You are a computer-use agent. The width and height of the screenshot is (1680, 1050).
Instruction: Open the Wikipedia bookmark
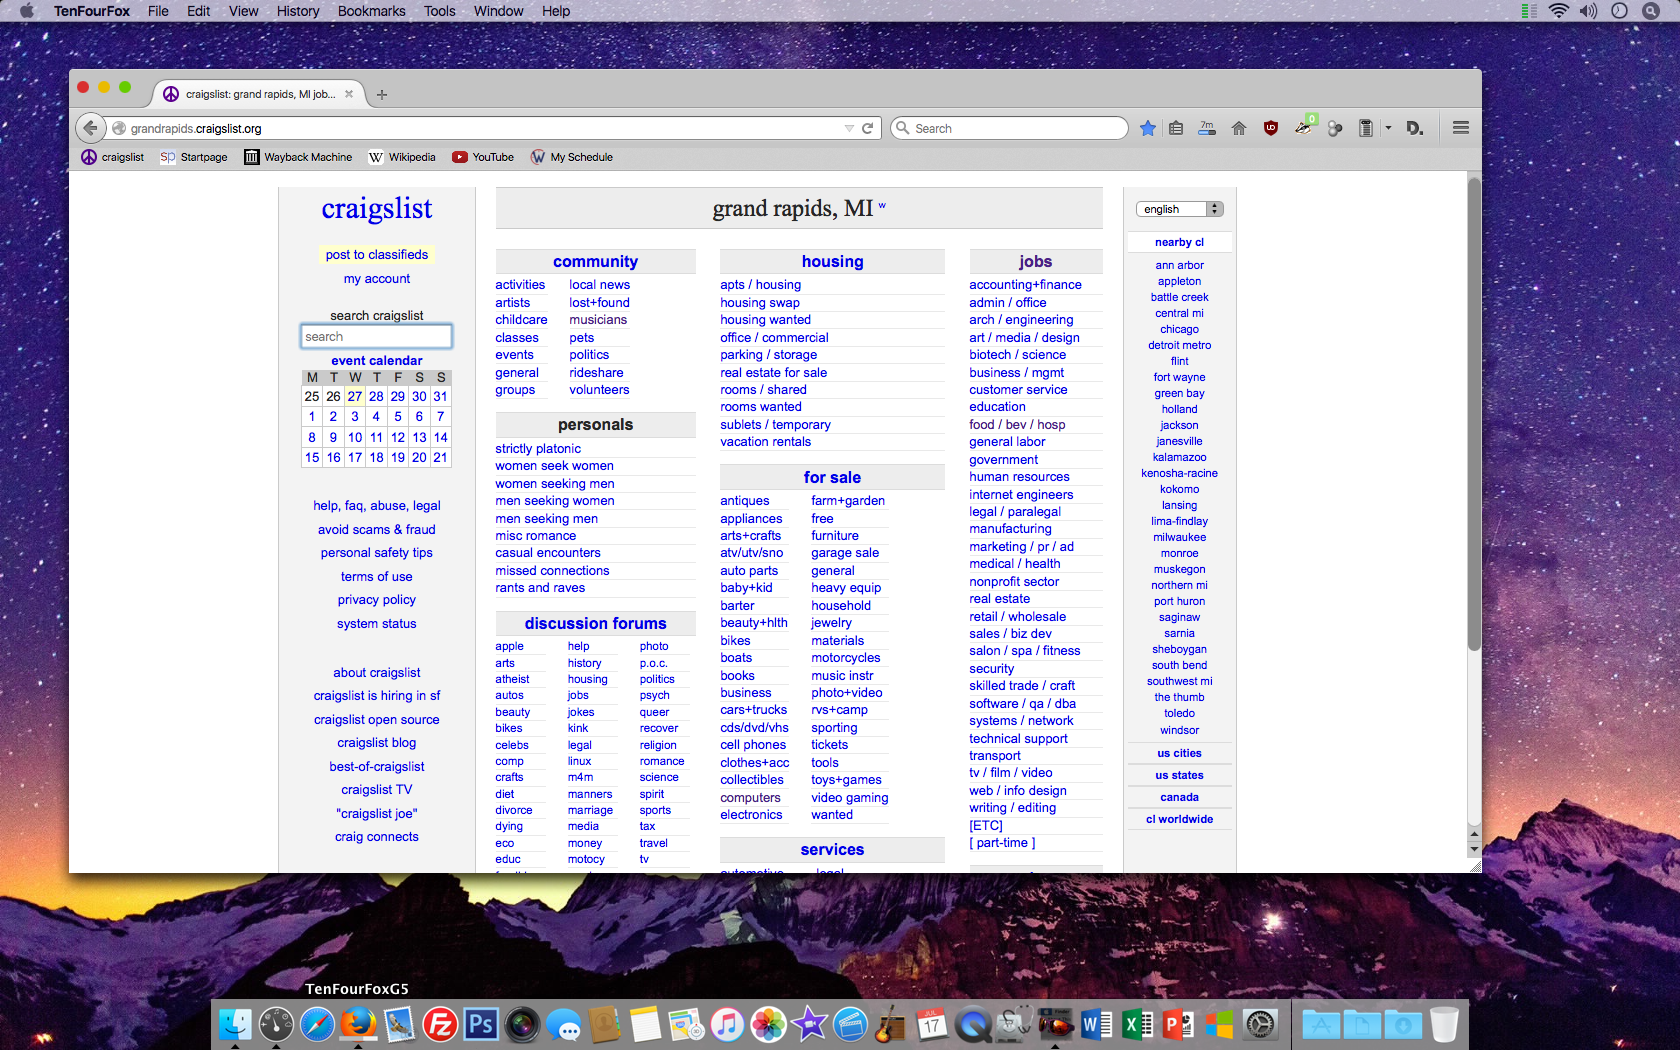402,157
